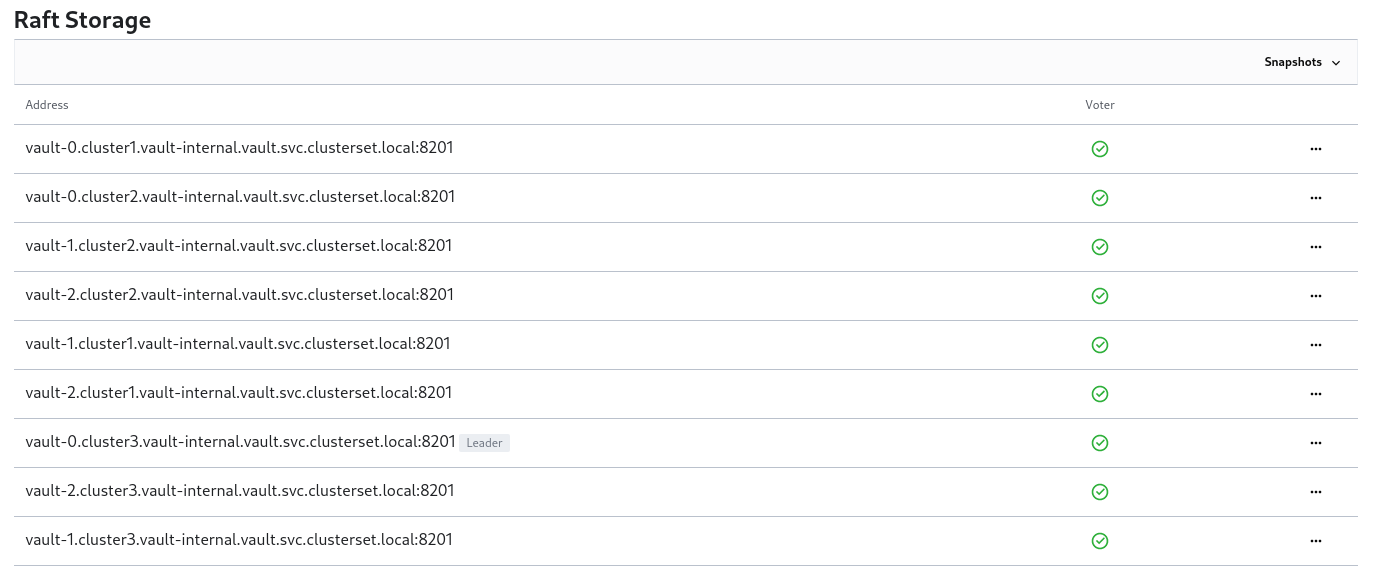Open the more menu for vault-2.cluster1 row
Image resolution: width=1379 pixels, height=579 pixels.
[x=1315, y=394]
